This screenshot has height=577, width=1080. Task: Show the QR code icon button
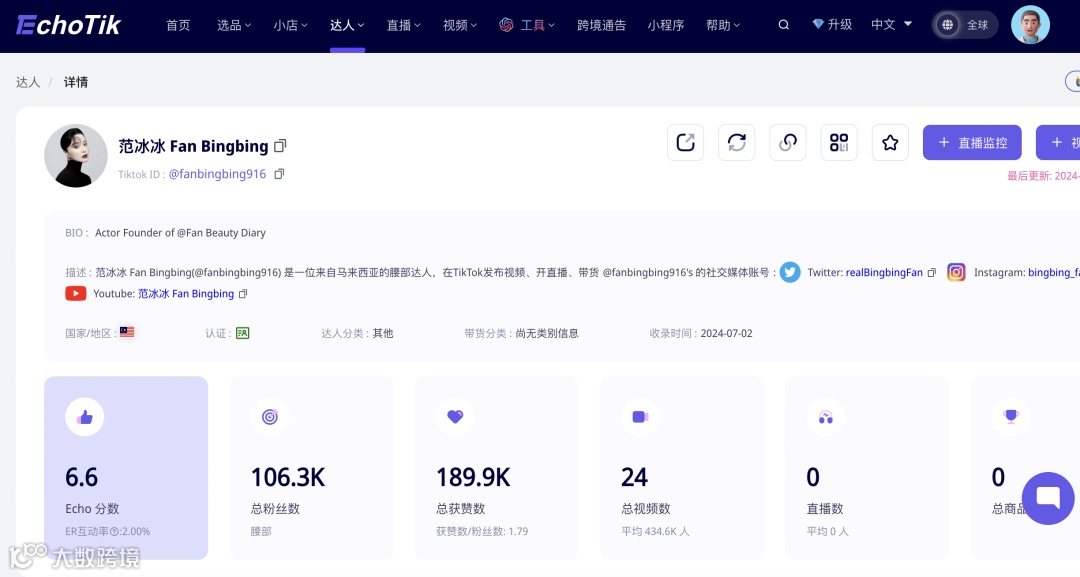[839, 143]
